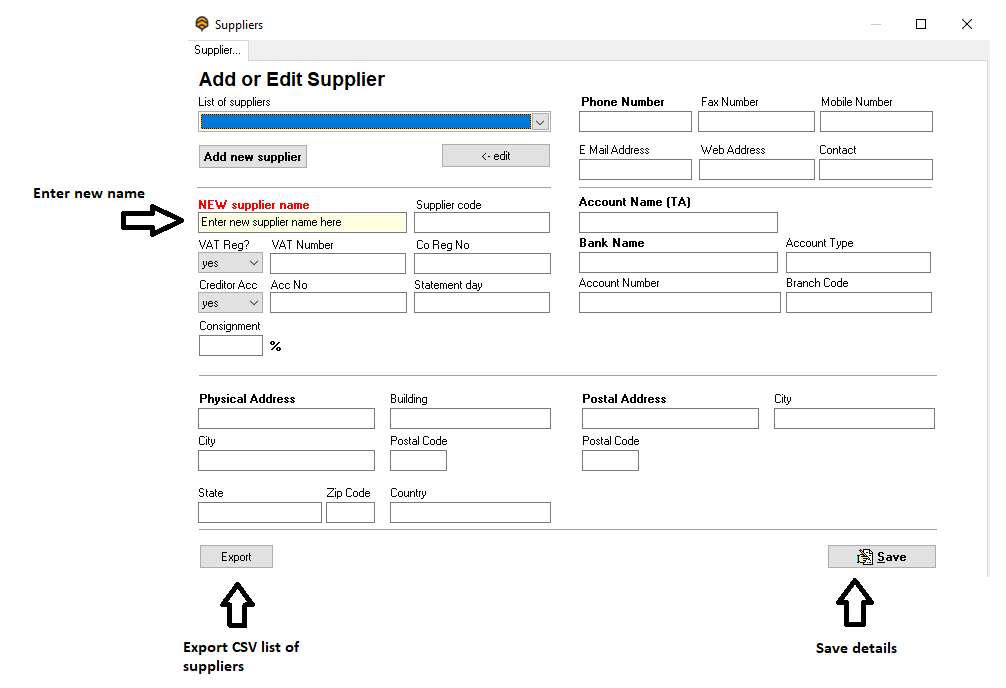
Task: Click into the E Mail Address field
Action: pos(635,170)
